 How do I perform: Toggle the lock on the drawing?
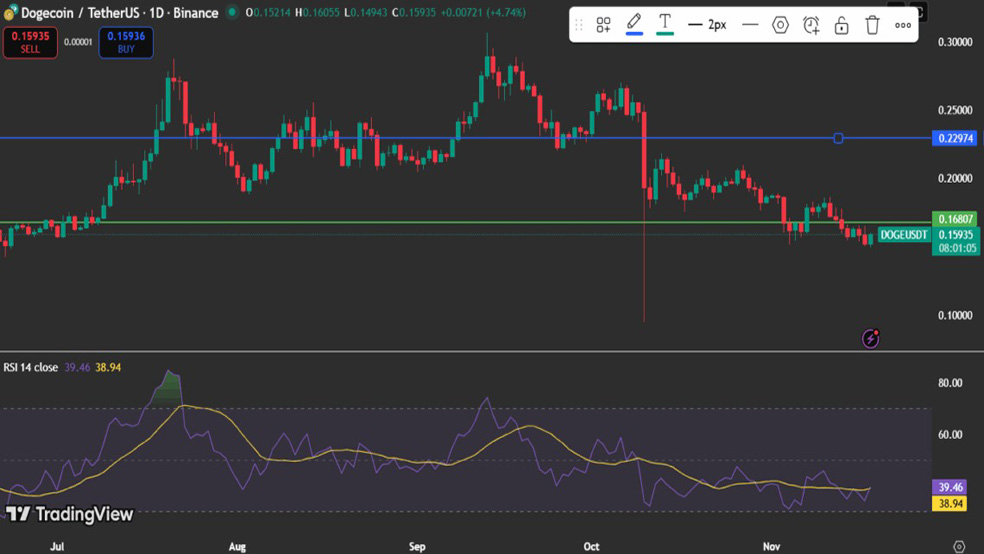[x=842, y=25]
